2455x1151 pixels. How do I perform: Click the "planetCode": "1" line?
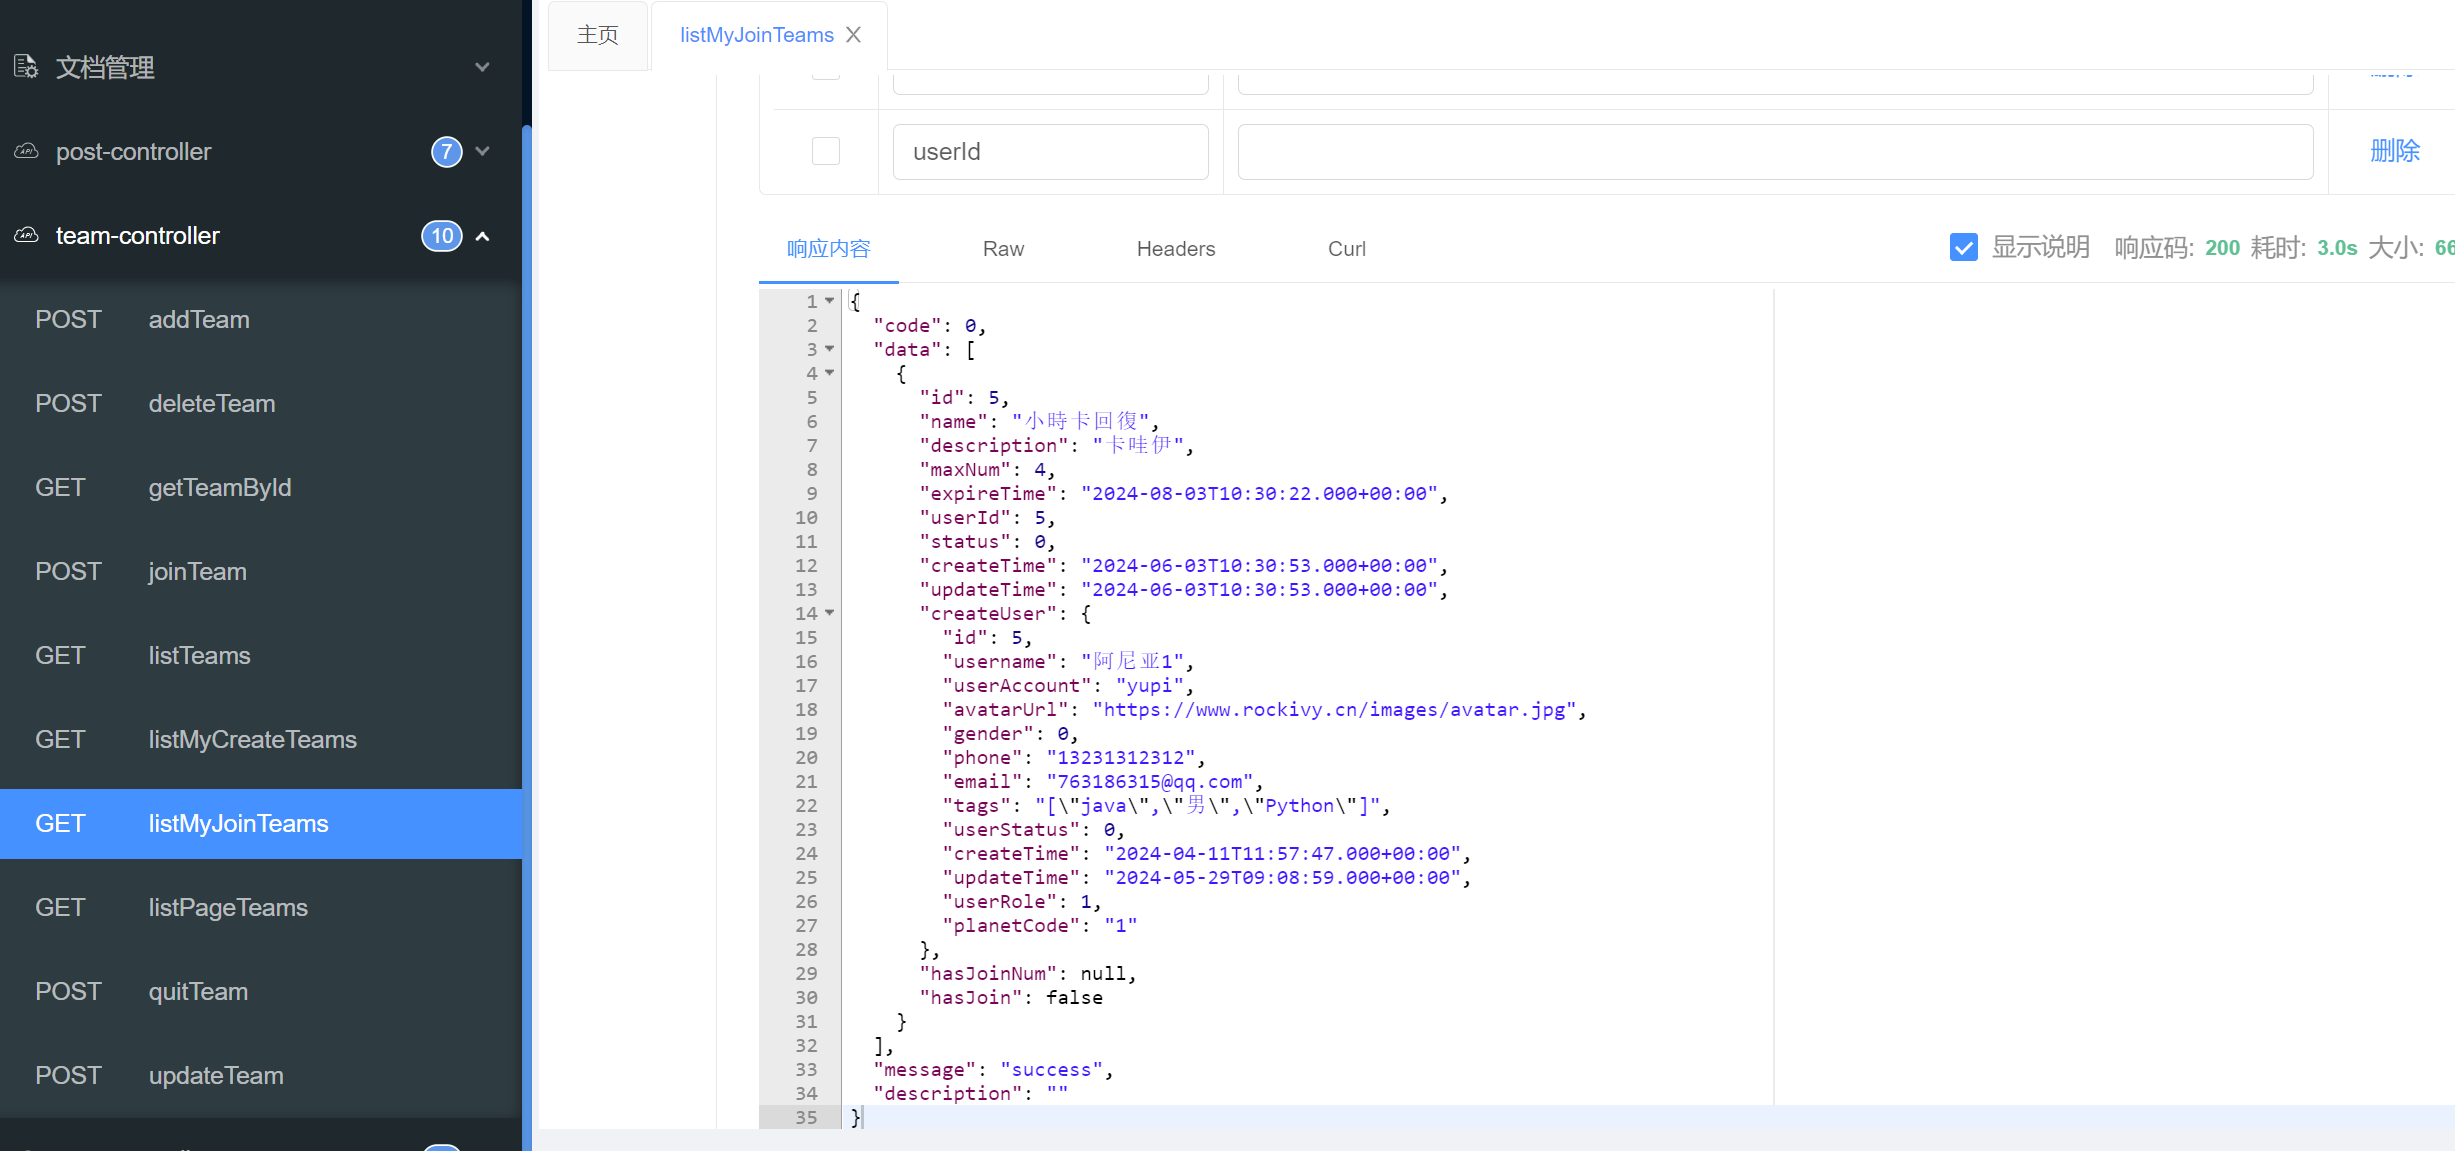tap(1040, 925)
